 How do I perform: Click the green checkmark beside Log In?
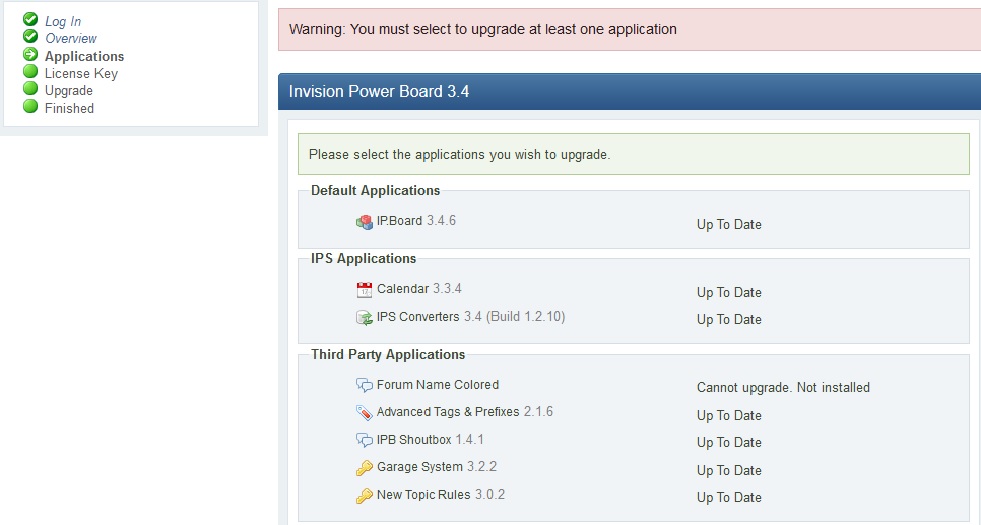30,20
